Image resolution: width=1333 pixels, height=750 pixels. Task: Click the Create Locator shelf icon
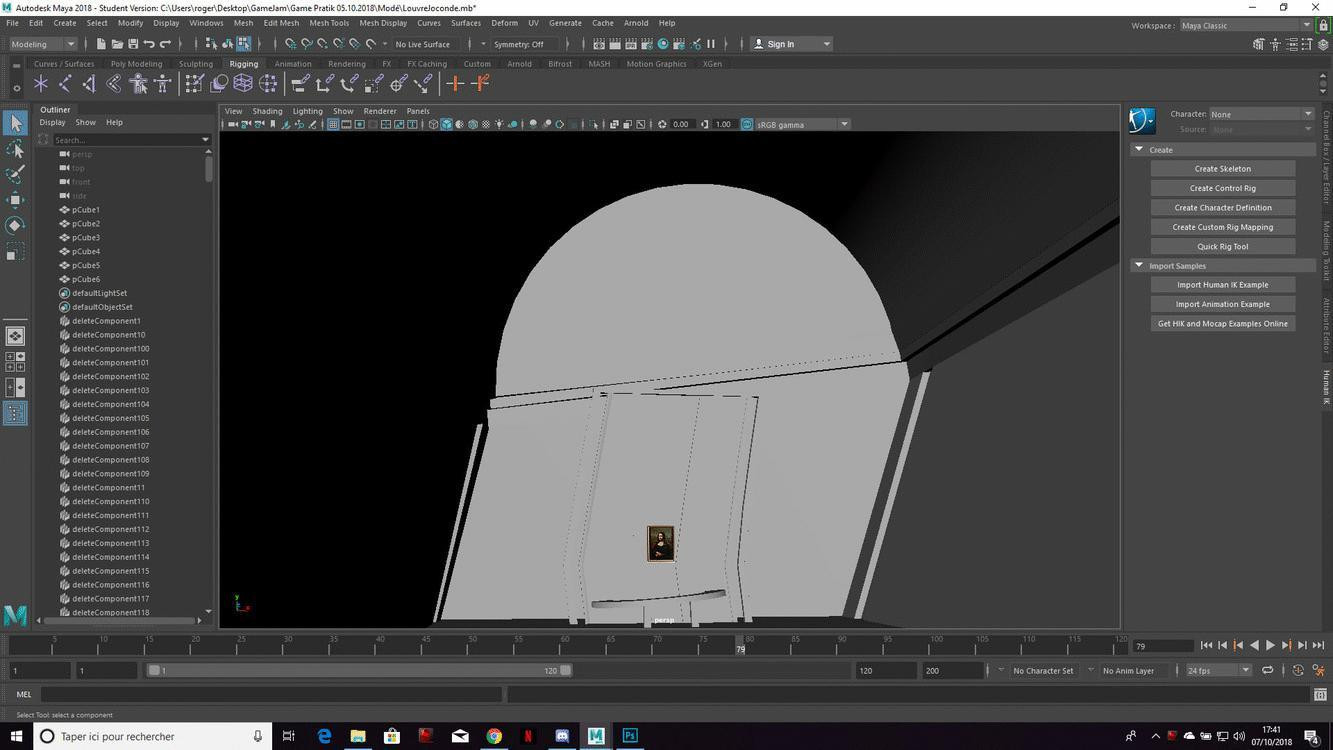(x=41, y=84)
